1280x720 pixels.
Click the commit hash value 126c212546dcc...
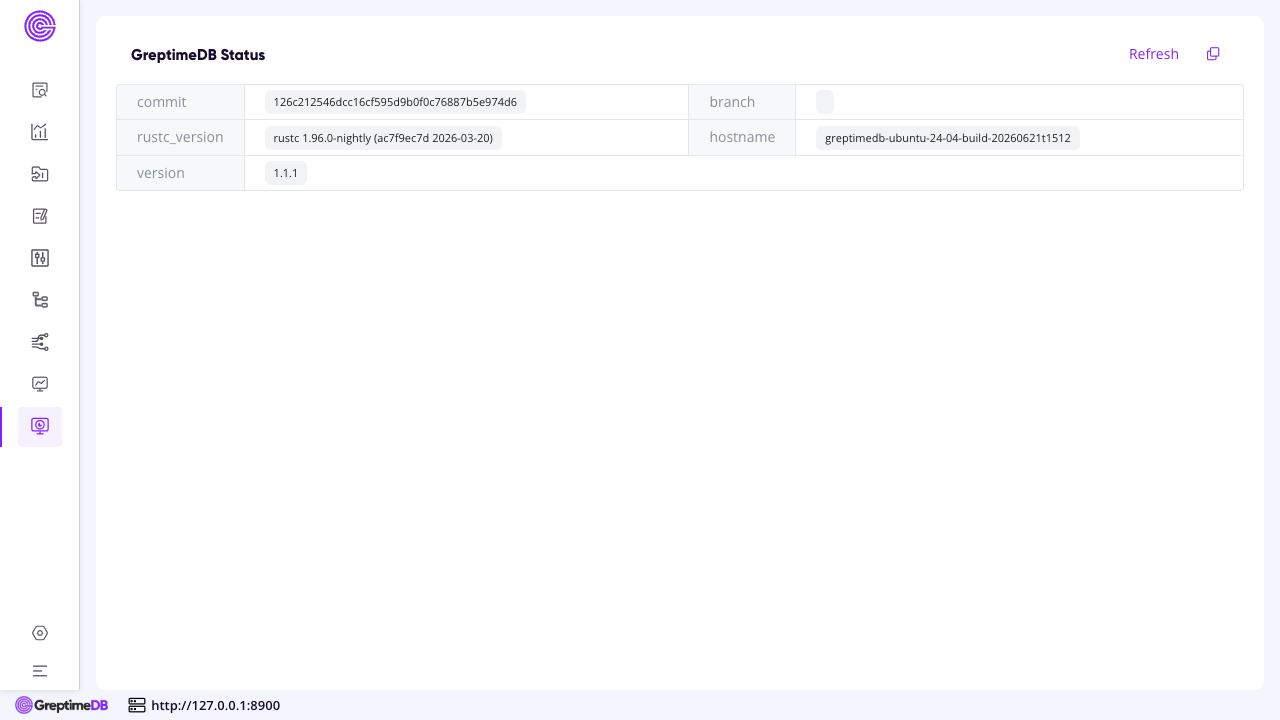pos(395,102)
